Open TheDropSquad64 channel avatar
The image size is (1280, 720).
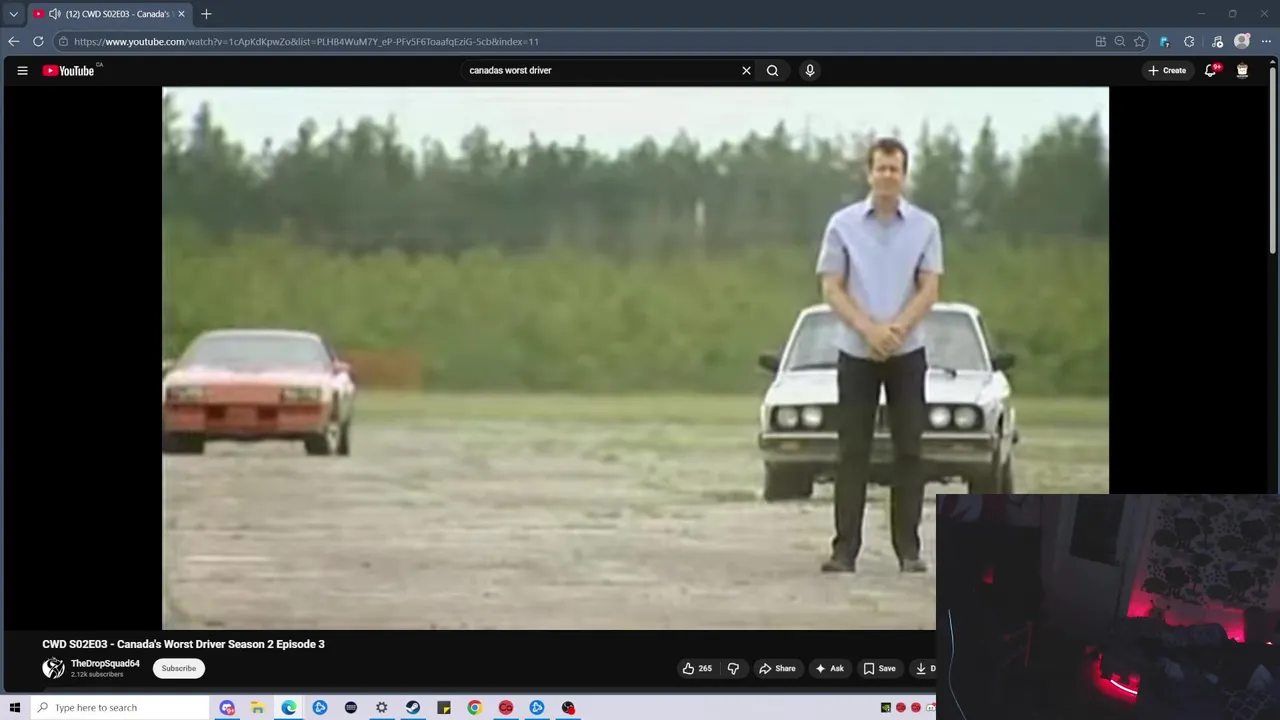[x=53, y=668]
